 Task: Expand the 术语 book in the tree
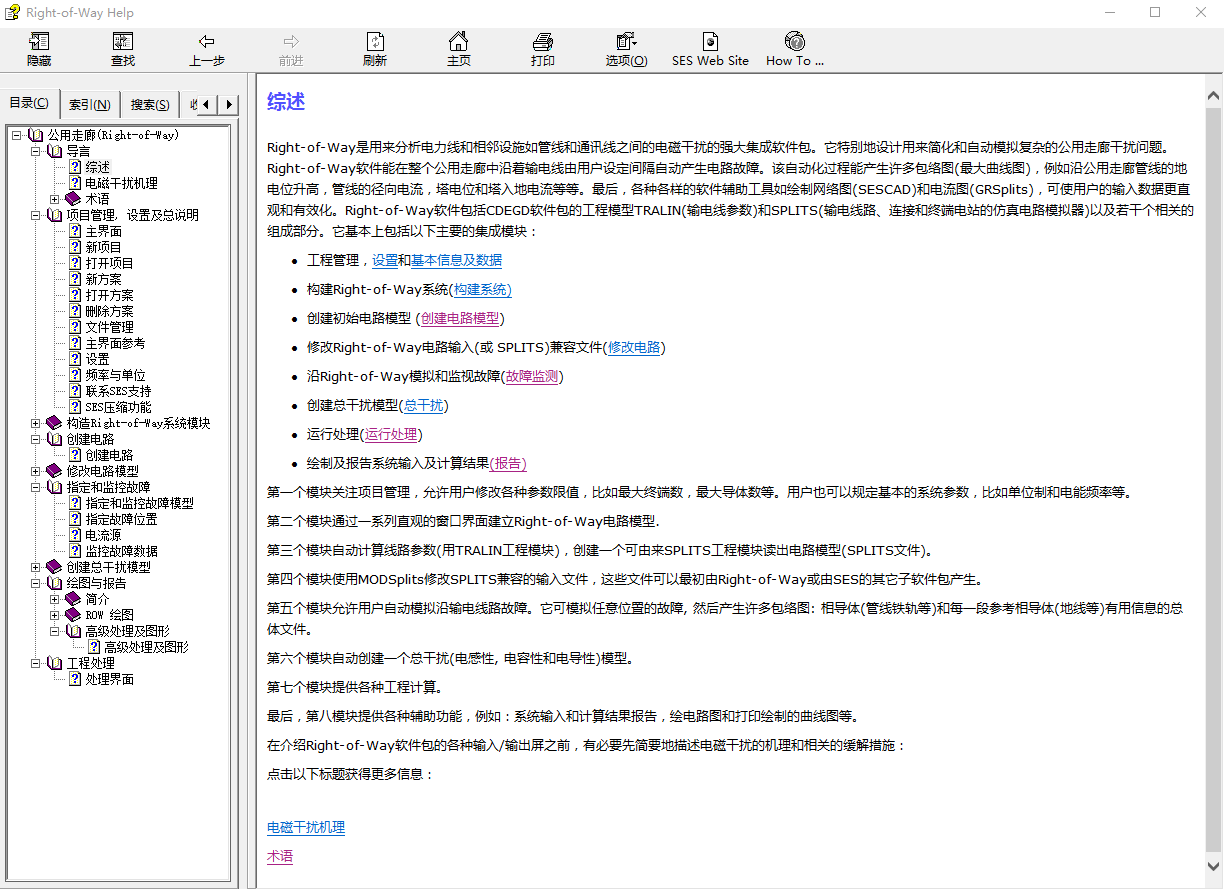(x=55, y=199)
